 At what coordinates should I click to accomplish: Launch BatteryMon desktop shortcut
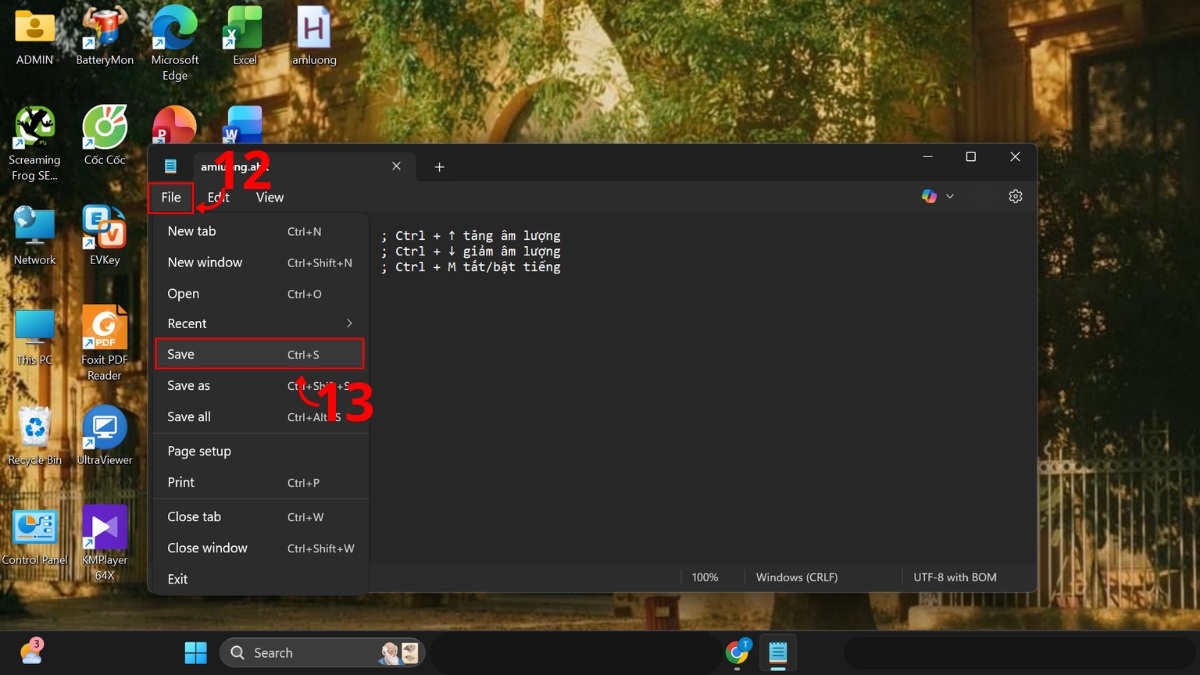point(104,36)
